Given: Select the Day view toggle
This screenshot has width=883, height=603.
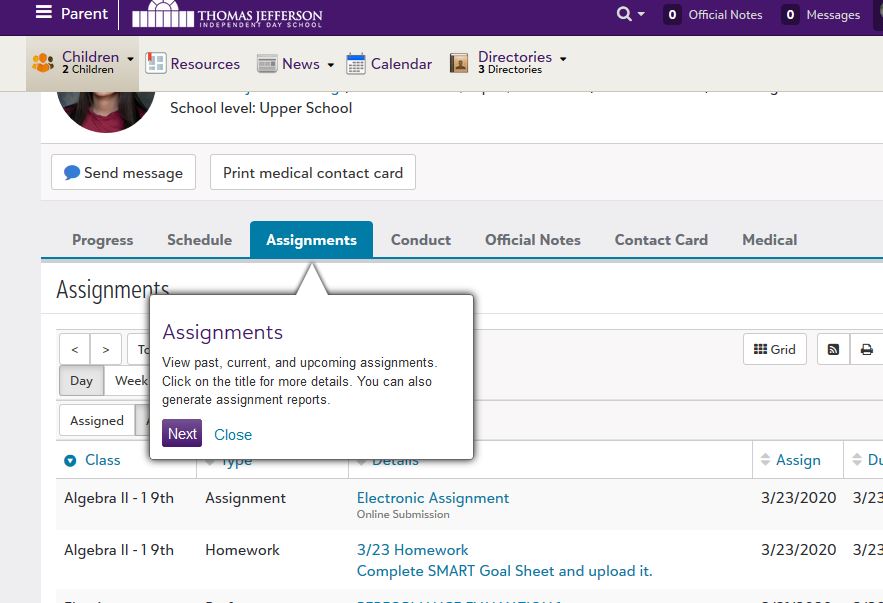Looking at the screenshot, I should (81, 381).
